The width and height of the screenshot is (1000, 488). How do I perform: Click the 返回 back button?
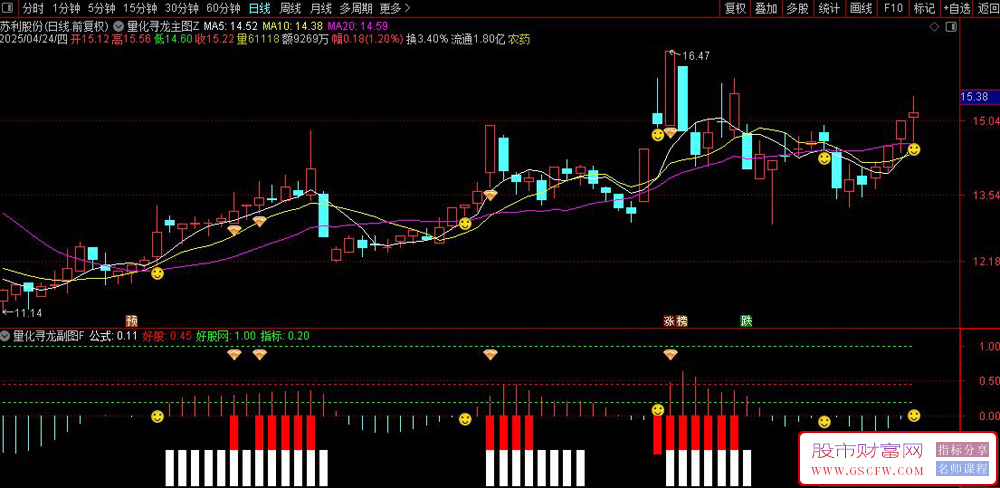click(987, 8)
